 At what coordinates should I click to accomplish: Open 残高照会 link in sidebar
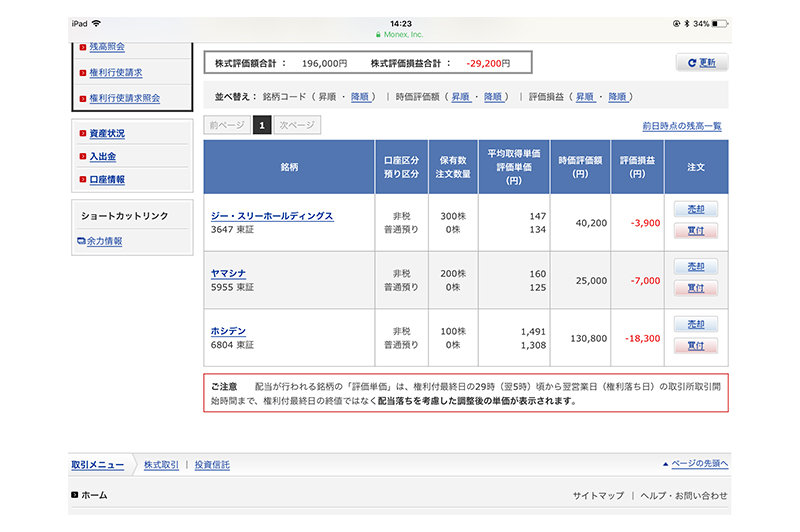(x=107, y=46)
